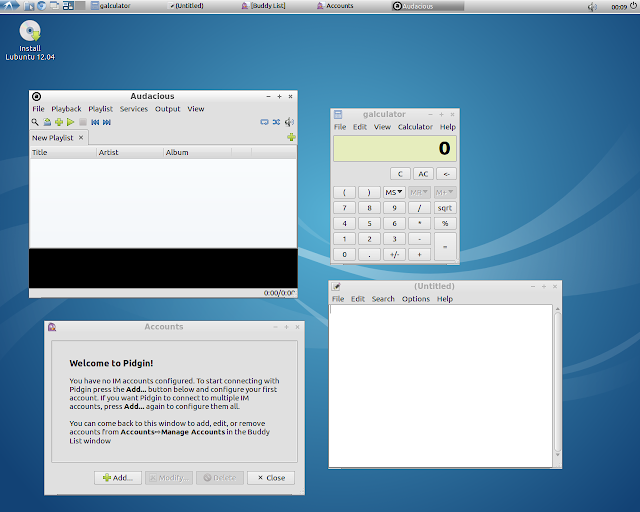The image size is (640, 512).
Task: Click the +/- sign toggle key
Action: click(394, 254)
